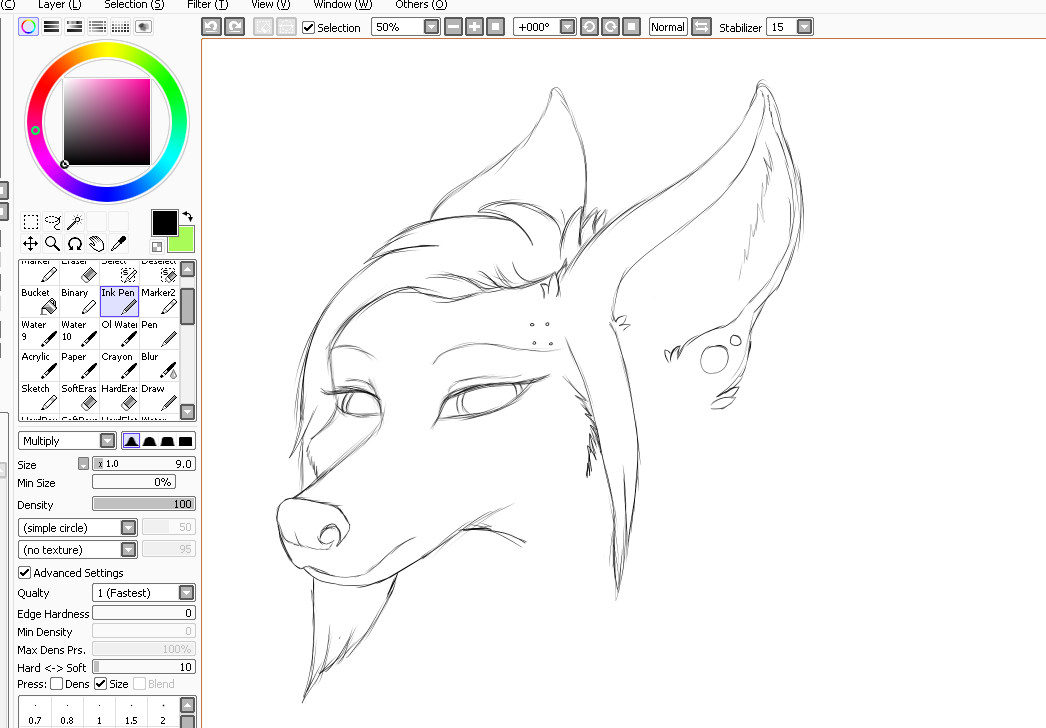The height and width of the screenshot is (728, 1046).
Task: Open the Filter menu
Action: 207,5
